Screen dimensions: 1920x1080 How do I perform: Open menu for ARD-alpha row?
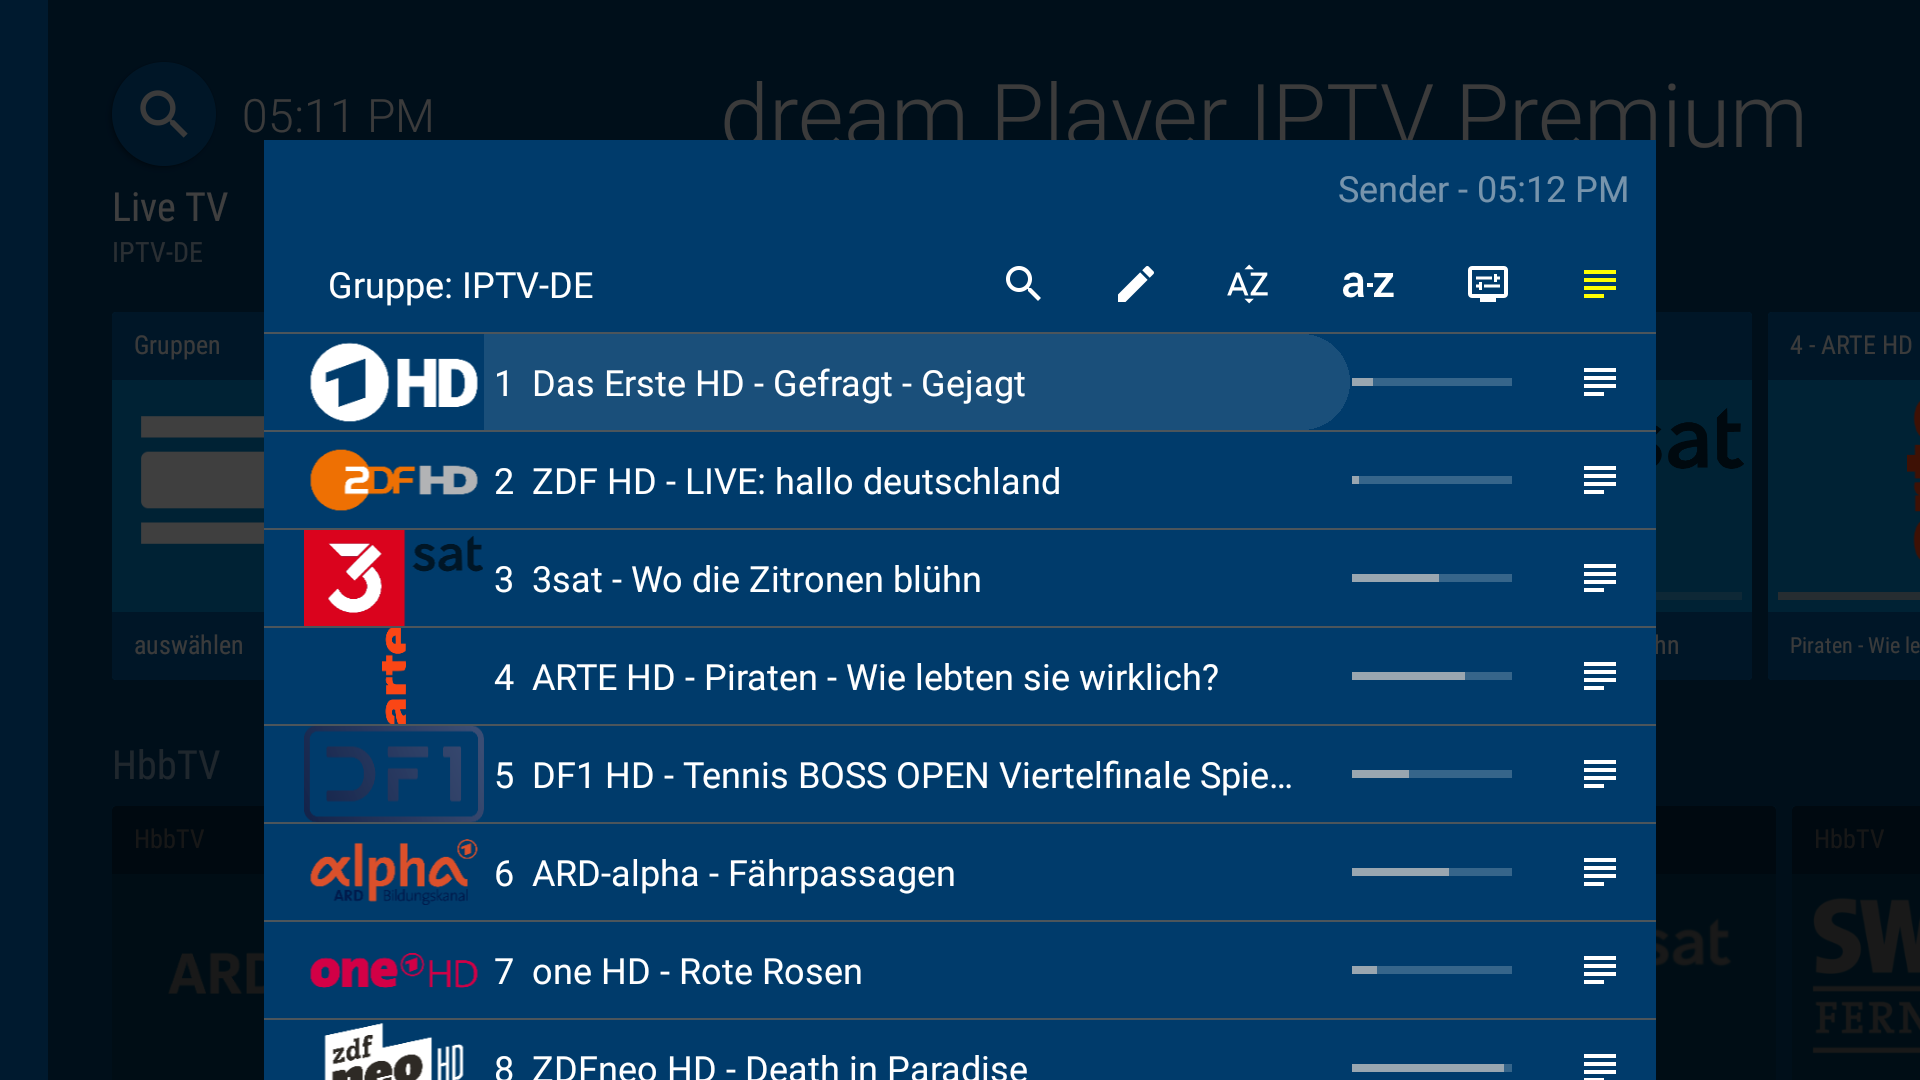pos(1600,872)
